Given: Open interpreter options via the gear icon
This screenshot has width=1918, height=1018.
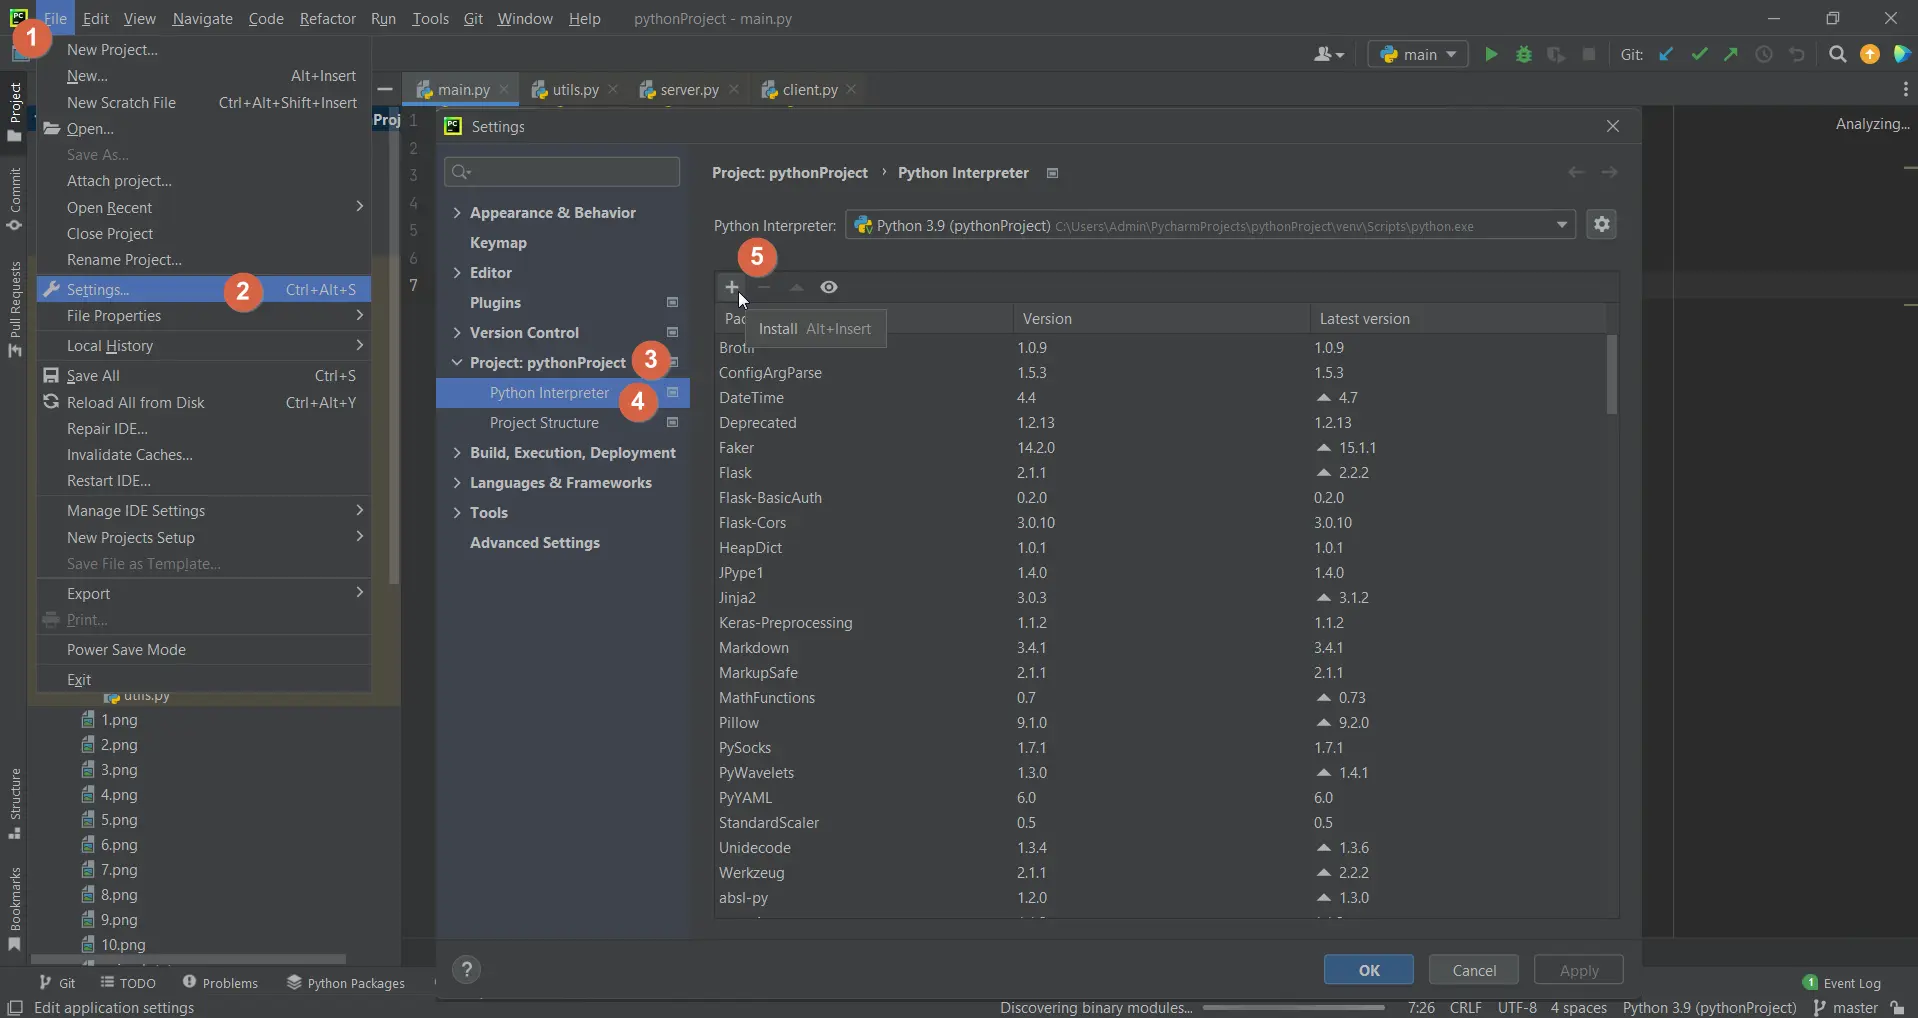Looking at the screenshot, I should click(1602, 224).
